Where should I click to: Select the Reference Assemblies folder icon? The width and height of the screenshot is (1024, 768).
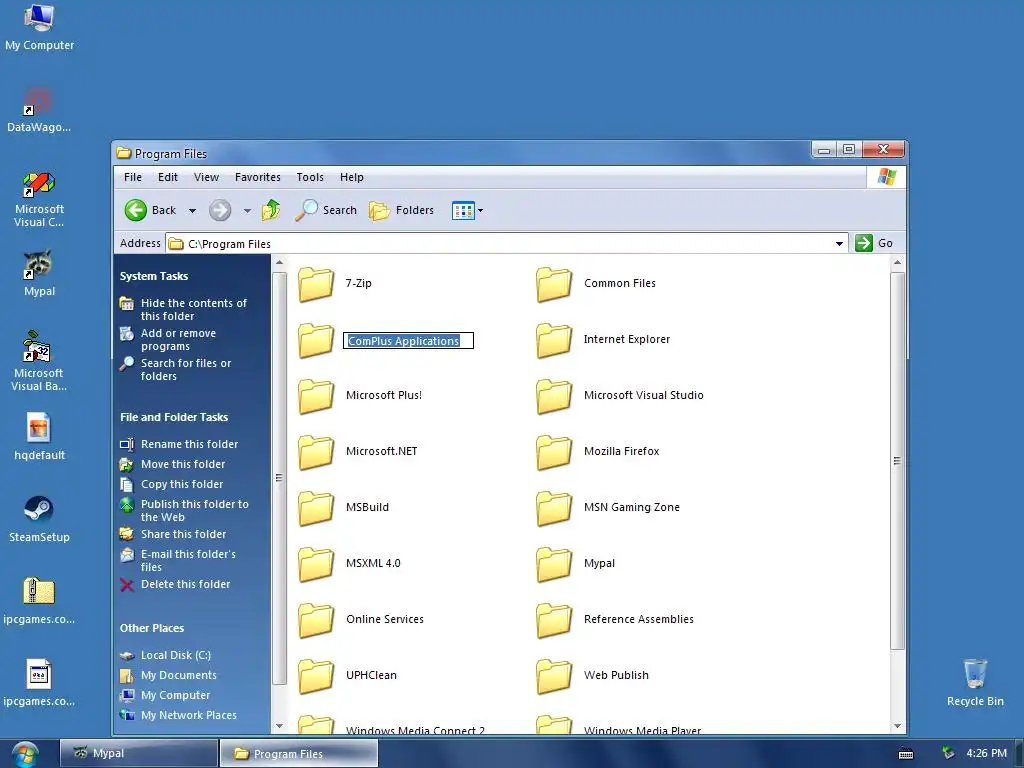coord(554,622)
